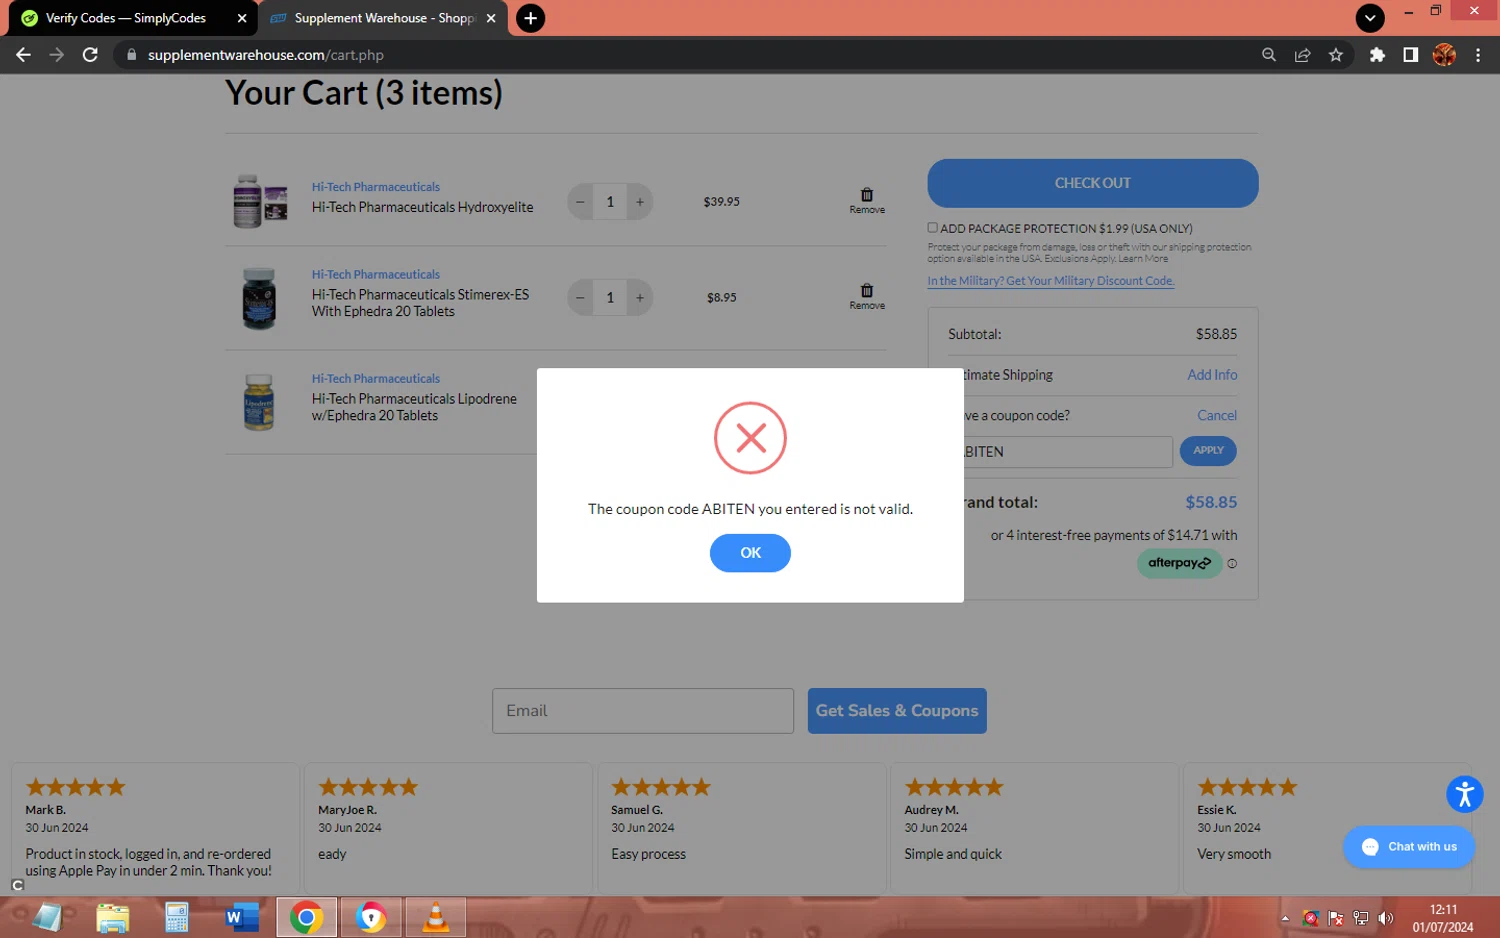
Task: Select the Supplement Warehouse tab
Action: pyautogui.click(x=383, y=18)
